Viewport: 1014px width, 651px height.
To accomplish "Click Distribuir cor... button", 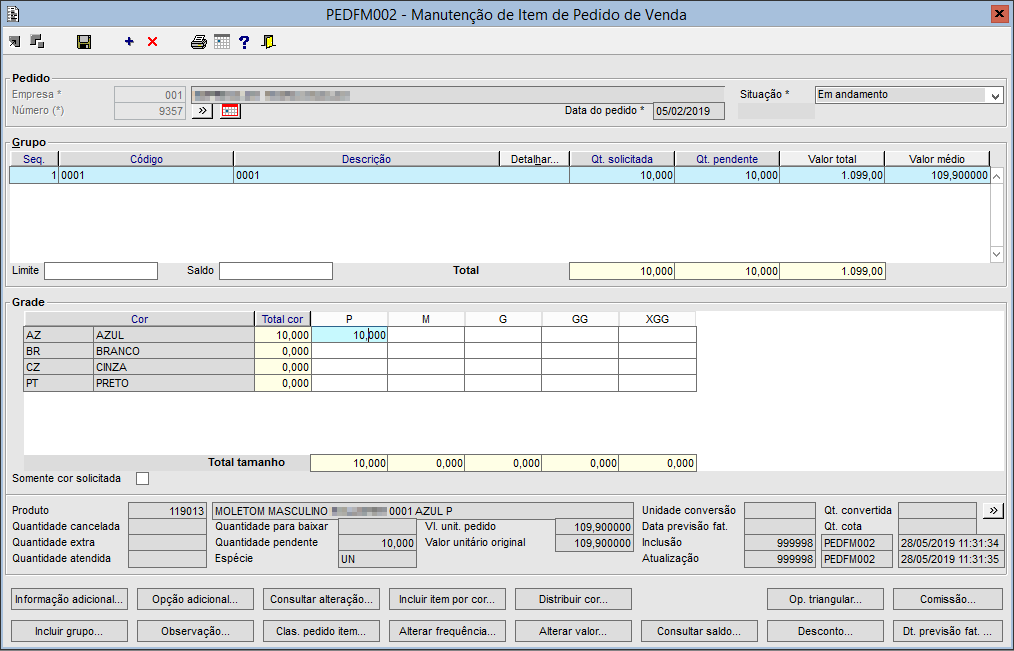I will 573,599.
